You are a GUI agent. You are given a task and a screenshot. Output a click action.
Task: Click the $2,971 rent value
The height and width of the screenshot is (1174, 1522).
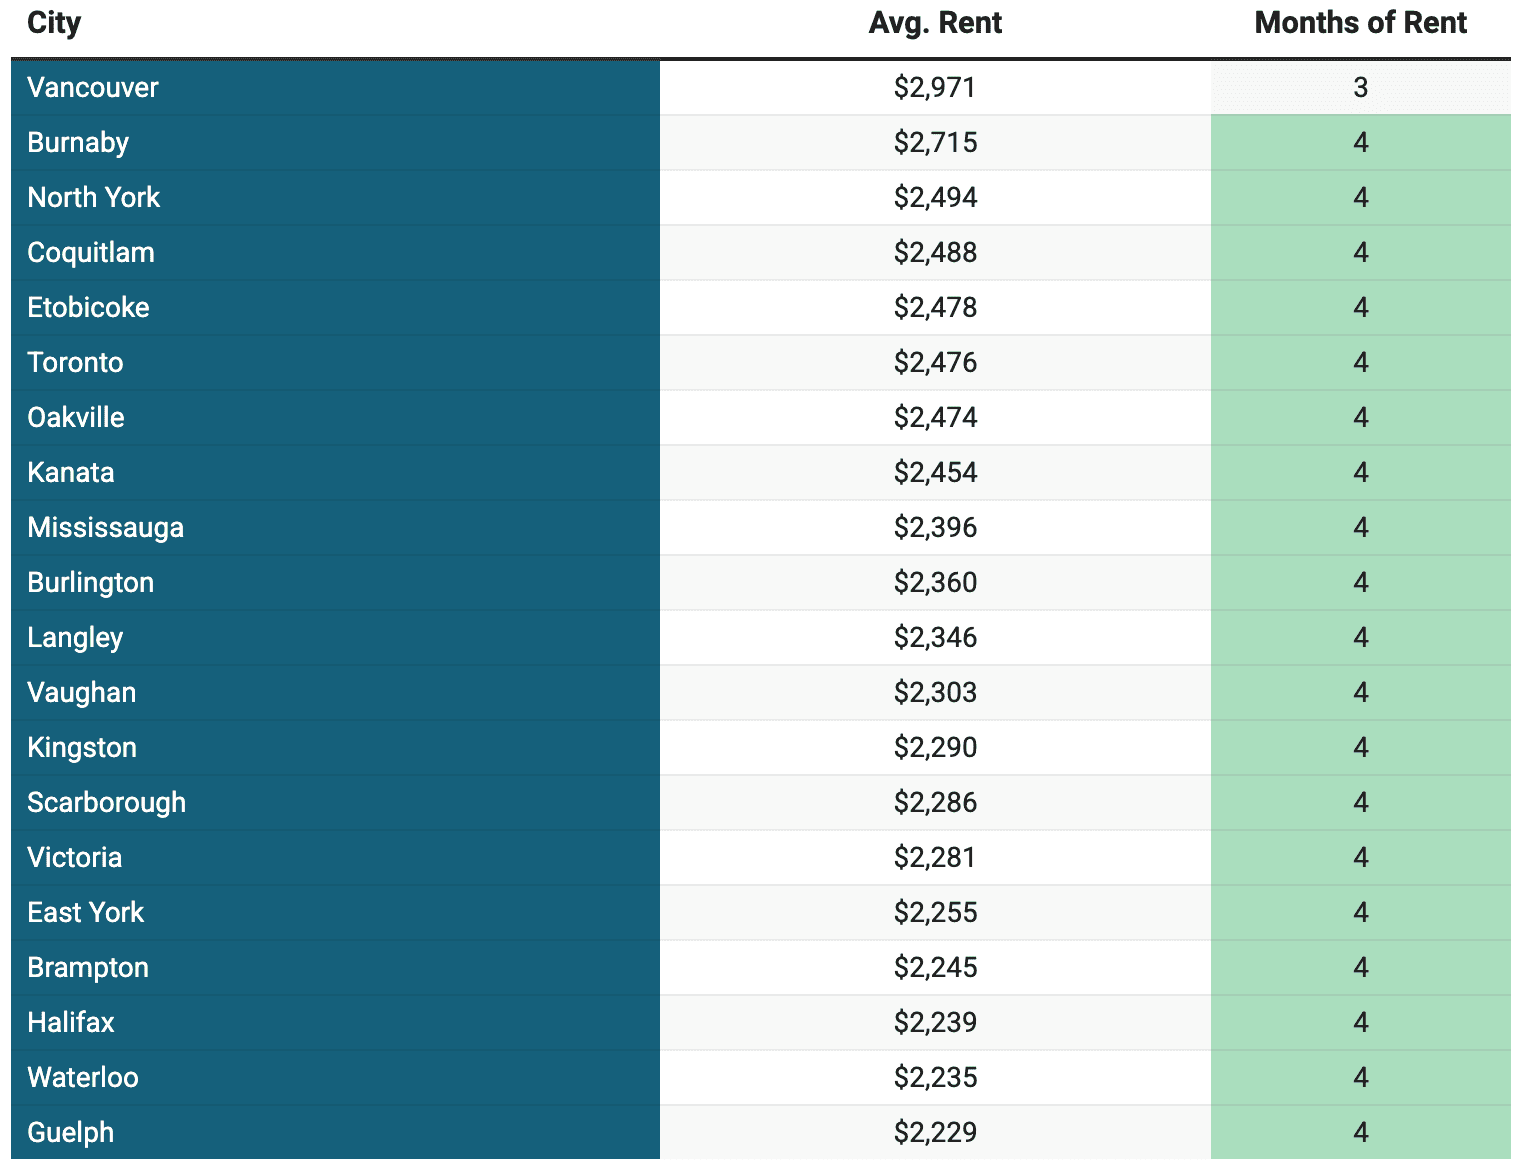[935, 88]
